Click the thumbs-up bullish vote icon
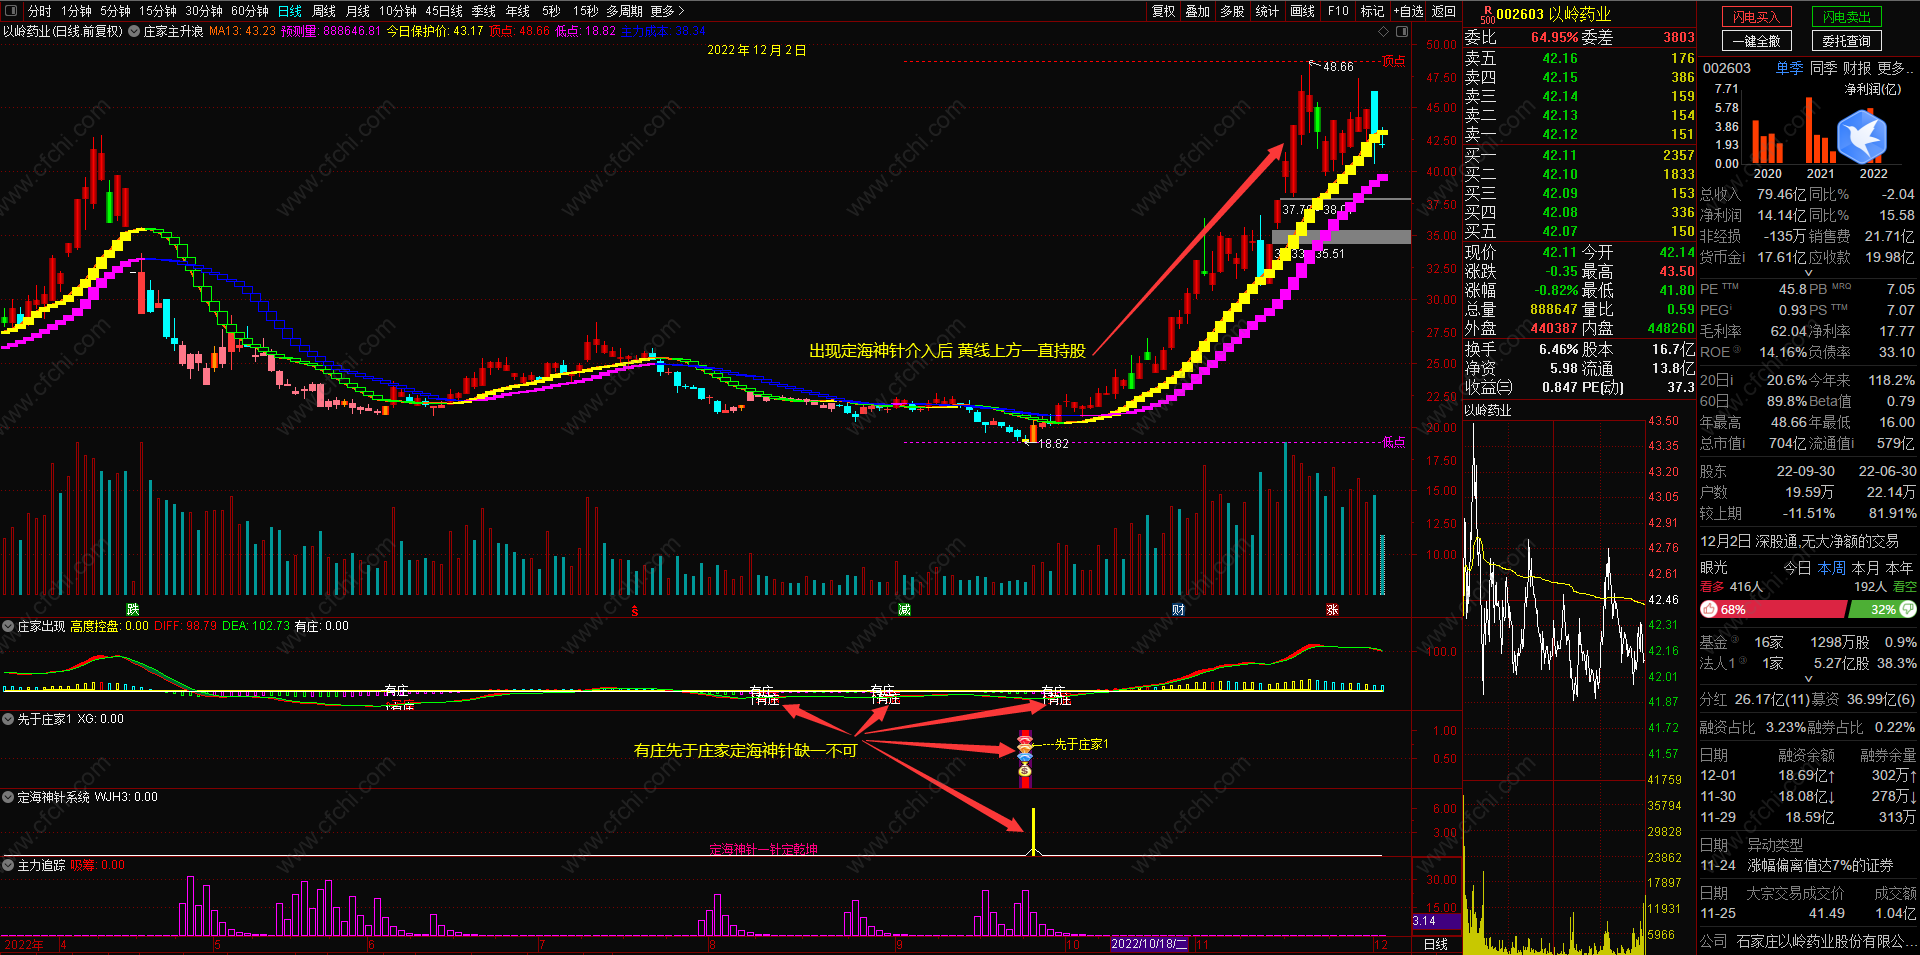Viewport: 1920px width, 955px height. [1709, 609]
